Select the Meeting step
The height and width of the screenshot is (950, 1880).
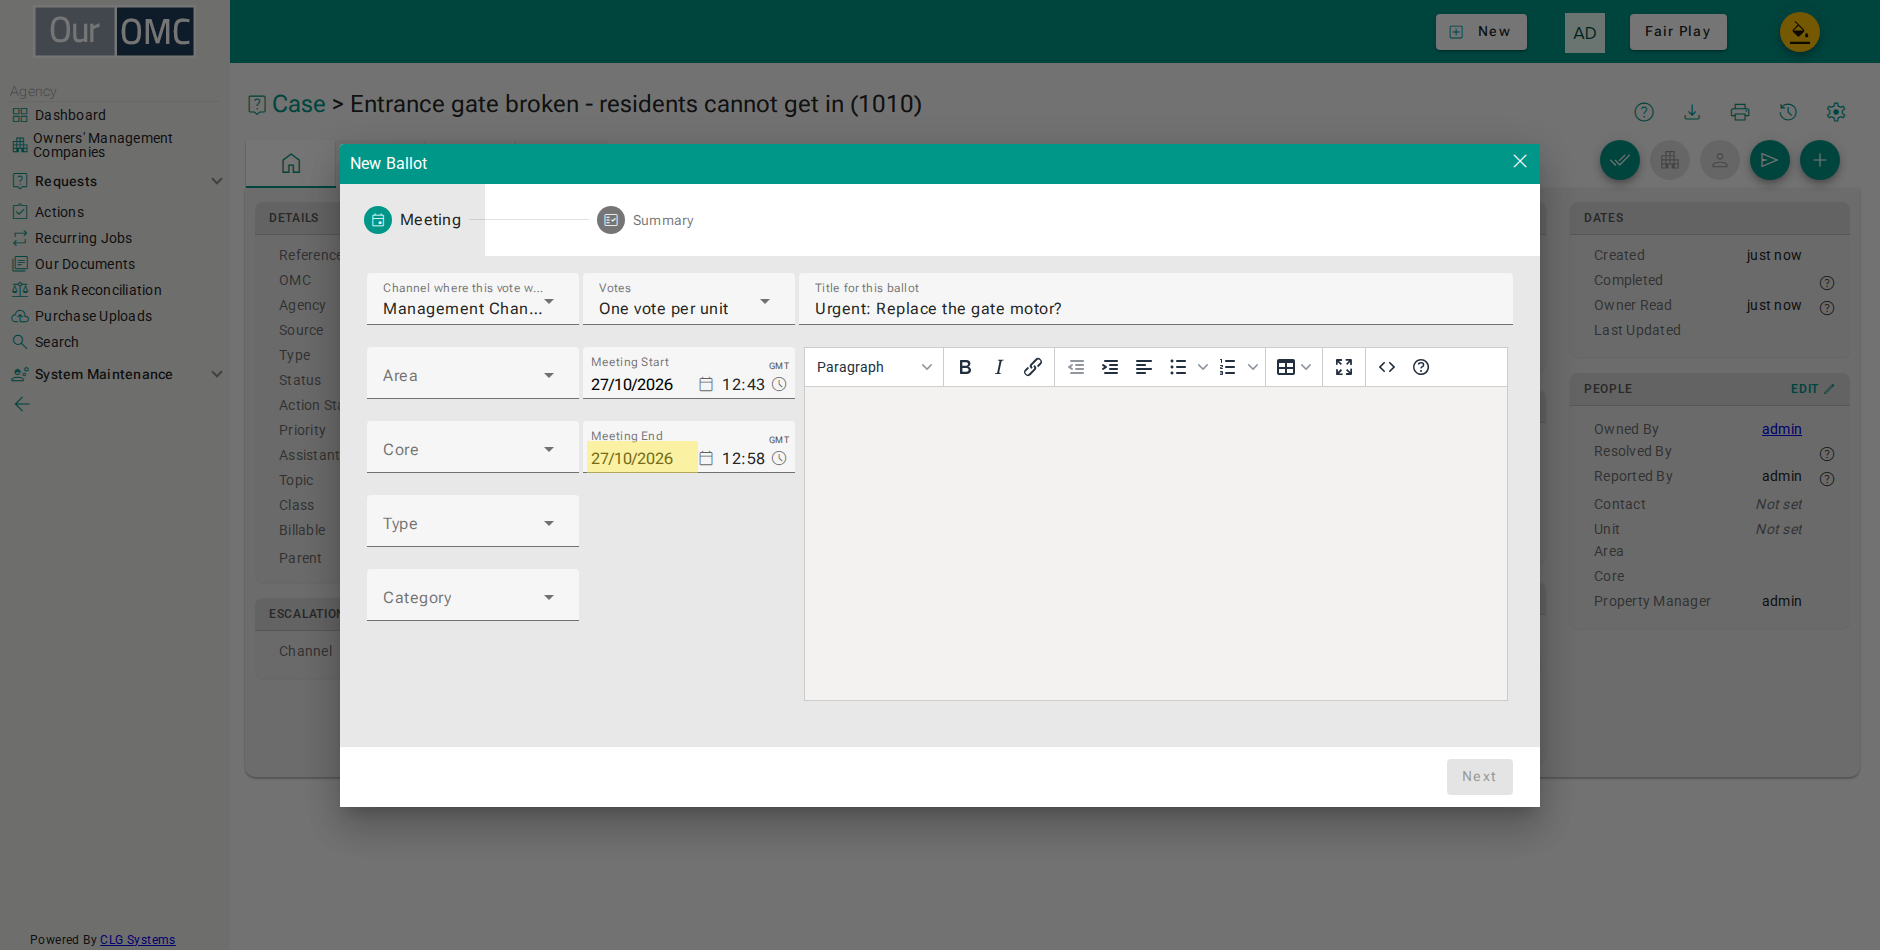tap(413, 220)
